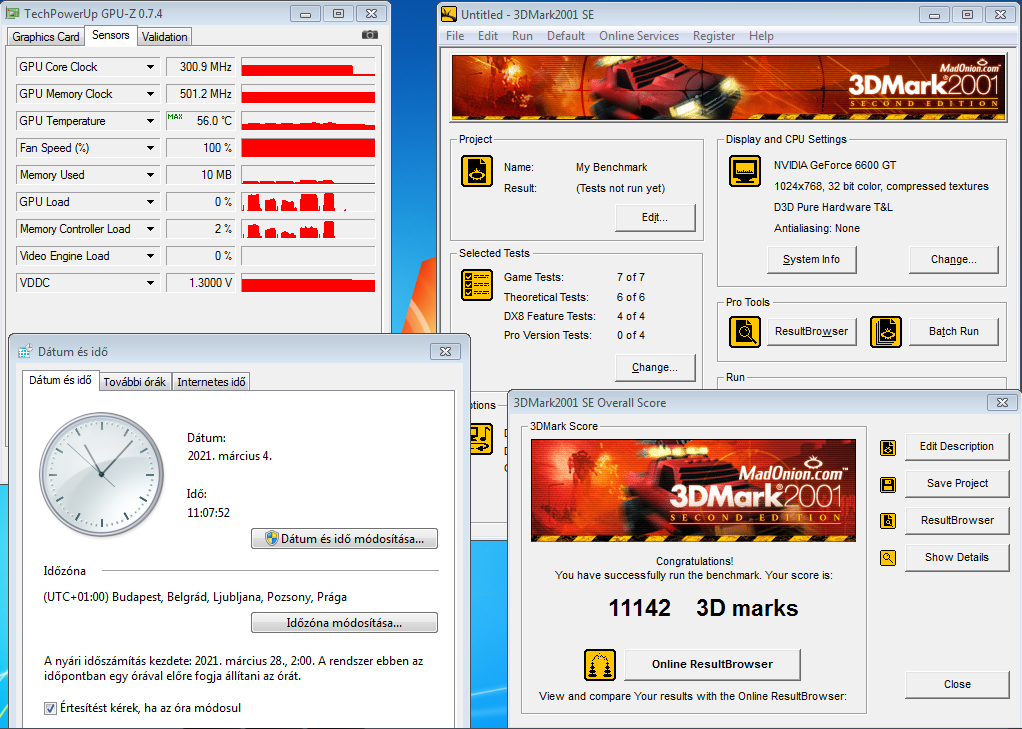Open the GPU Load sensor dropdown
1022x729 pixels.
click(151, 202)
